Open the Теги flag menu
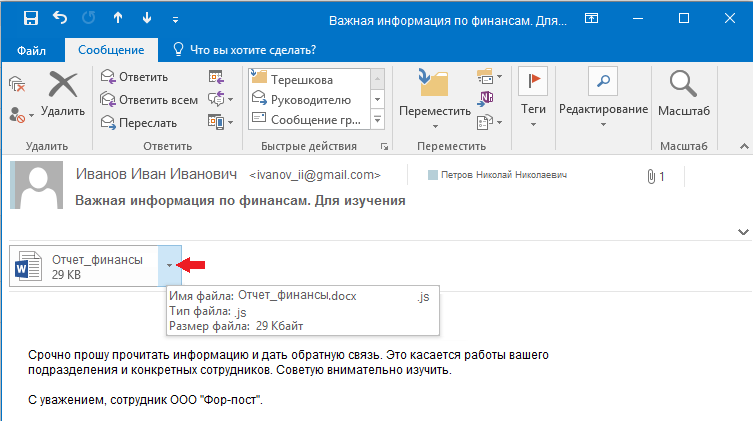Viewport: 753px width, 421px height. click(x=533, y=98)
